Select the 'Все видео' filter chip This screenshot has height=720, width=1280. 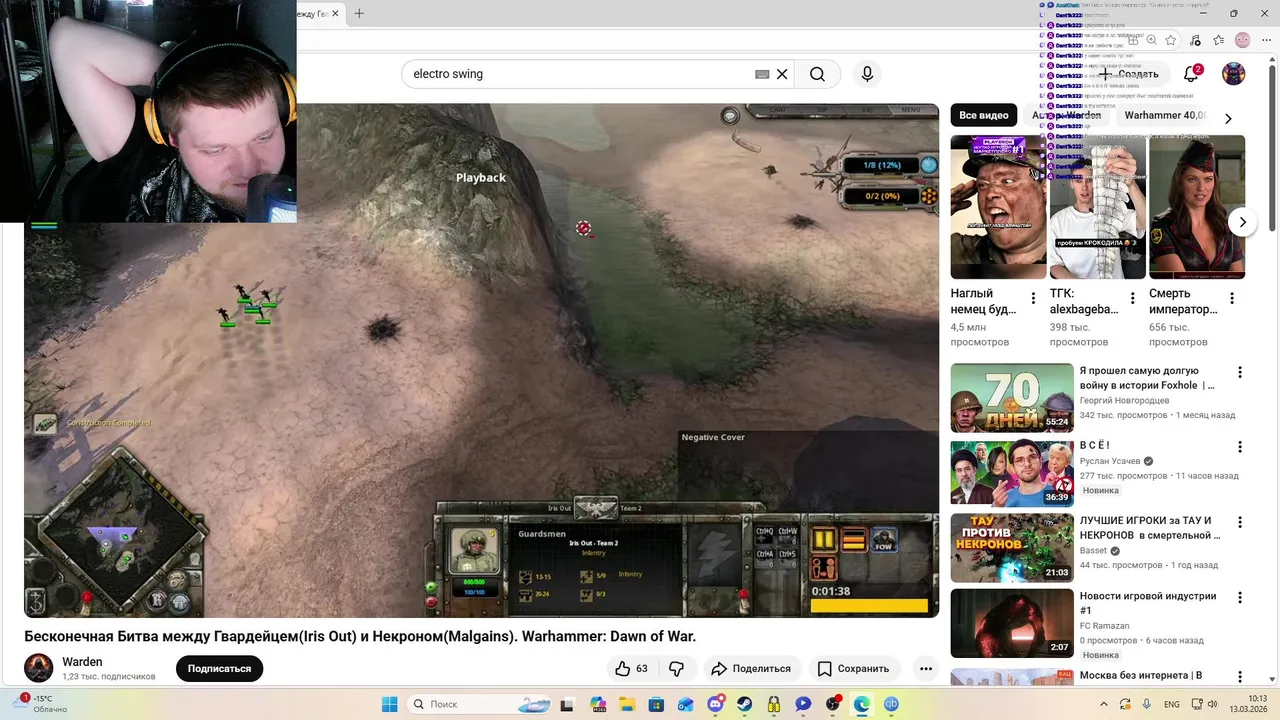point(984,115)
